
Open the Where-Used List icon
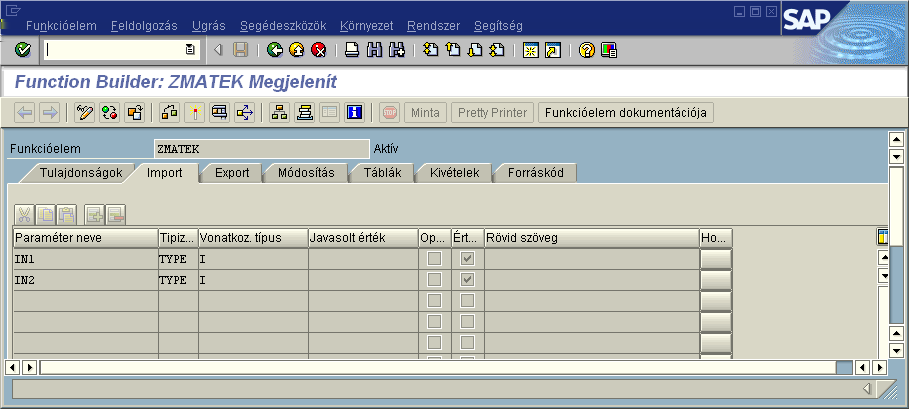coord(244,112)
